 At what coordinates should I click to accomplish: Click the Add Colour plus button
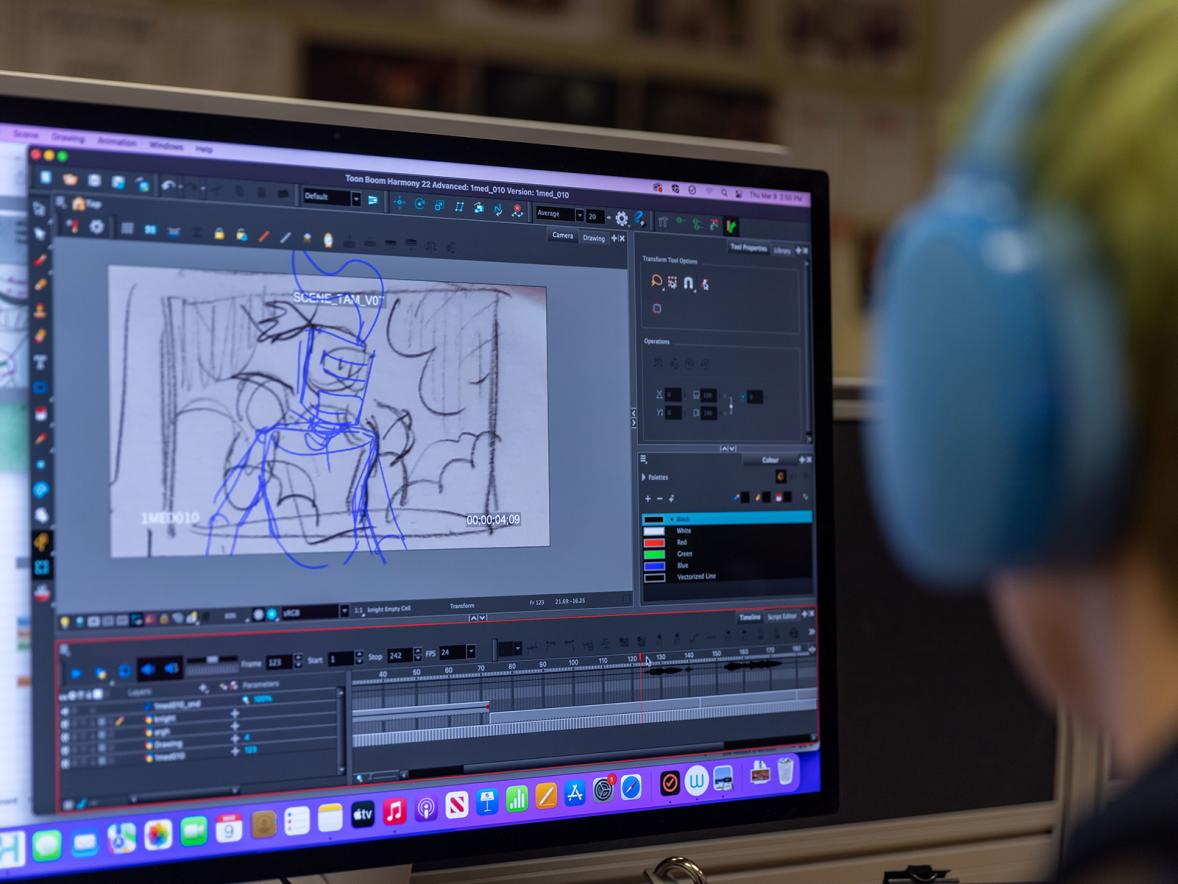click(648, 498)
